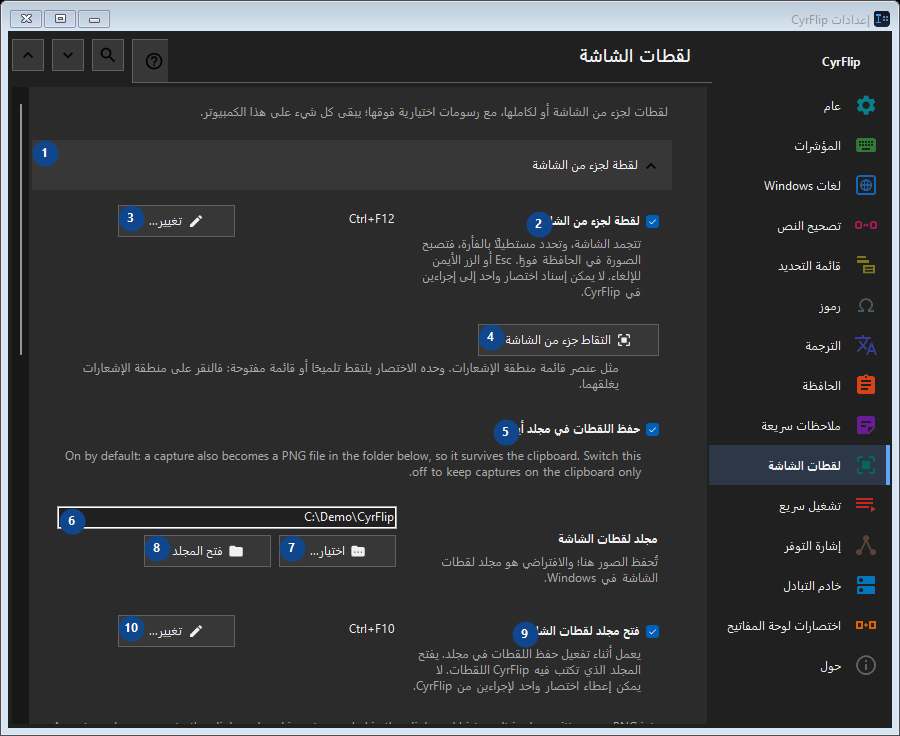Toggle the لقطة لجزء من الشاشة checkbox
900x736 pixels.
tap(653, 221)
